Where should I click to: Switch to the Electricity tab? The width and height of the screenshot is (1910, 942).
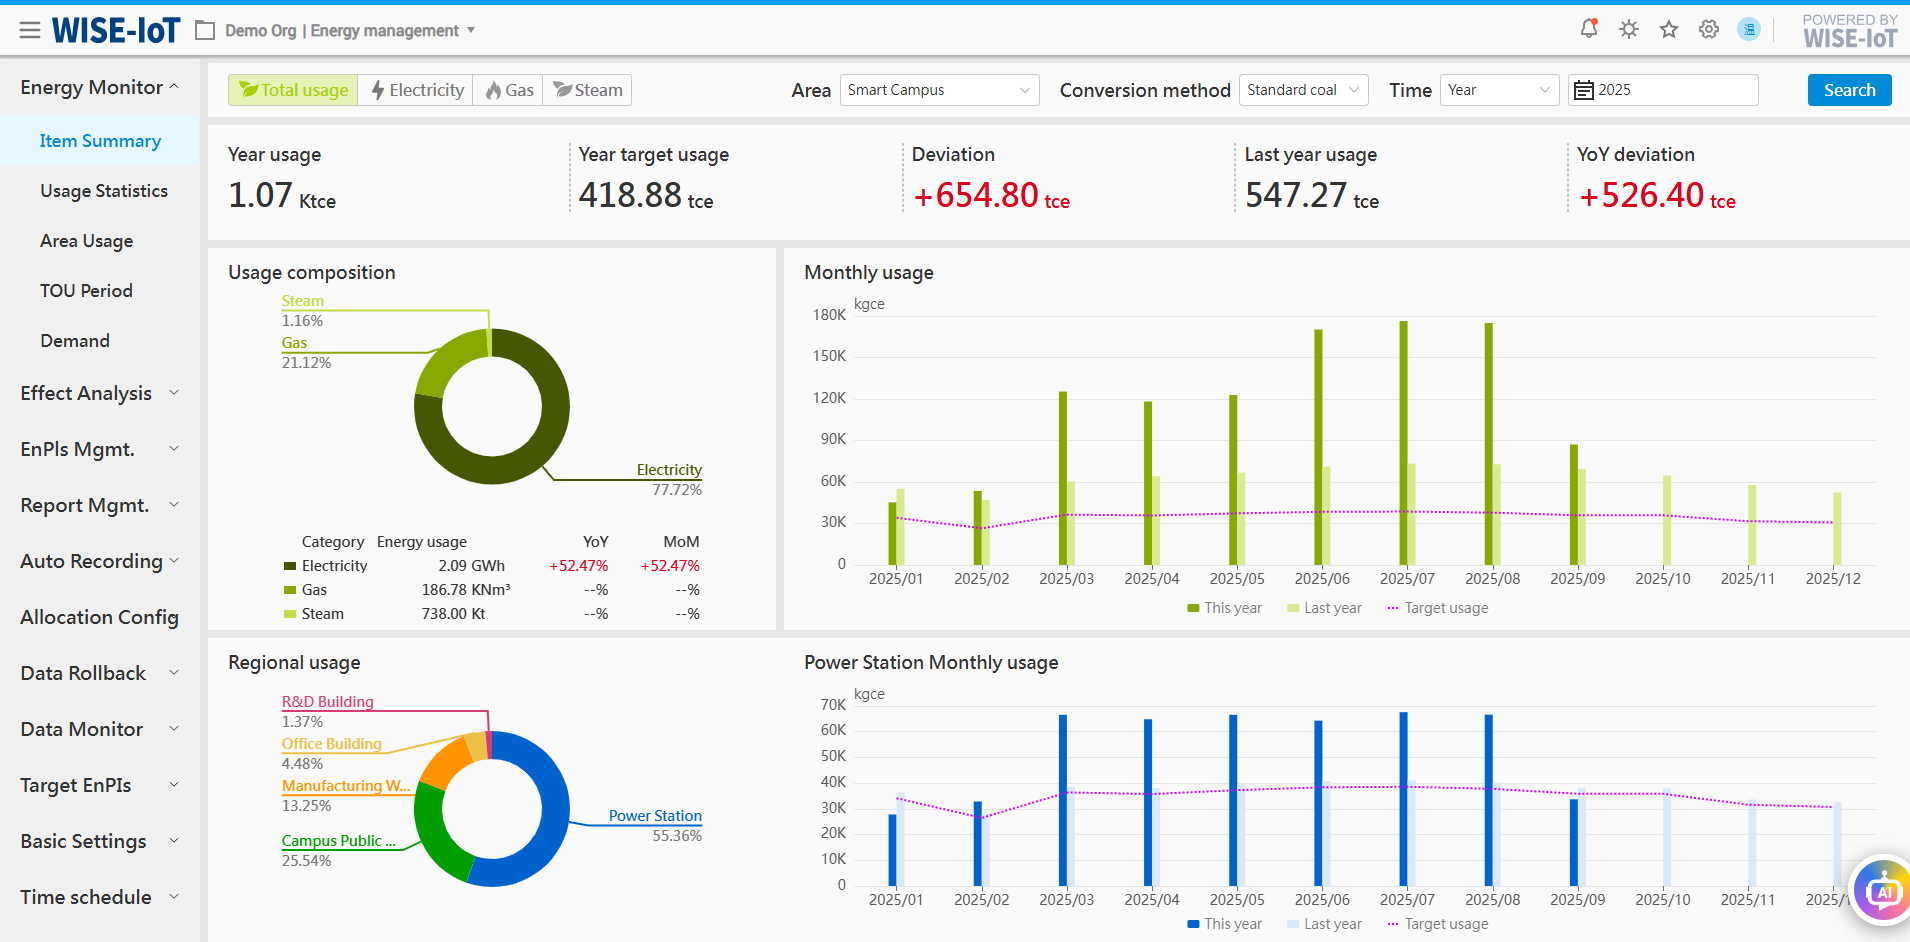(x=416, y=90)
